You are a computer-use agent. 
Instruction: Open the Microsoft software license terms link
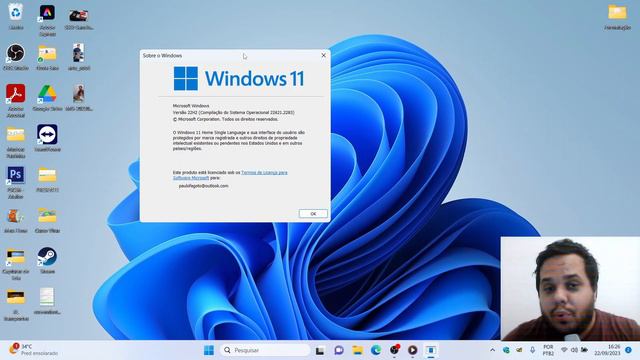click(230, 175)
